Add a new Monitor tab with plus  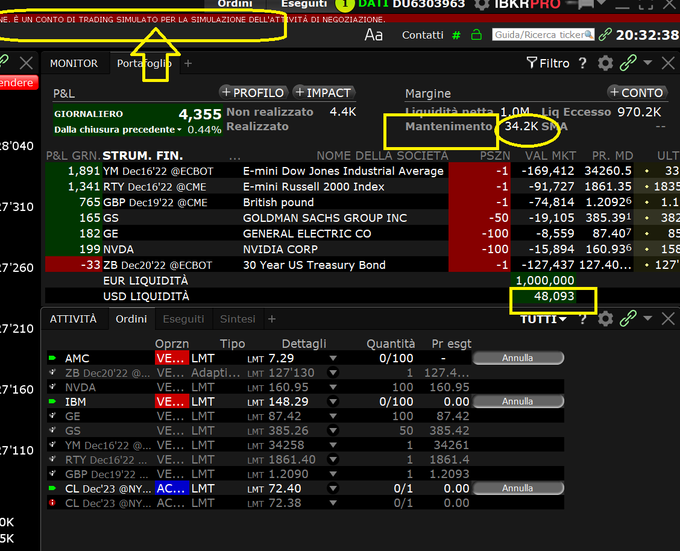point(188,63)
